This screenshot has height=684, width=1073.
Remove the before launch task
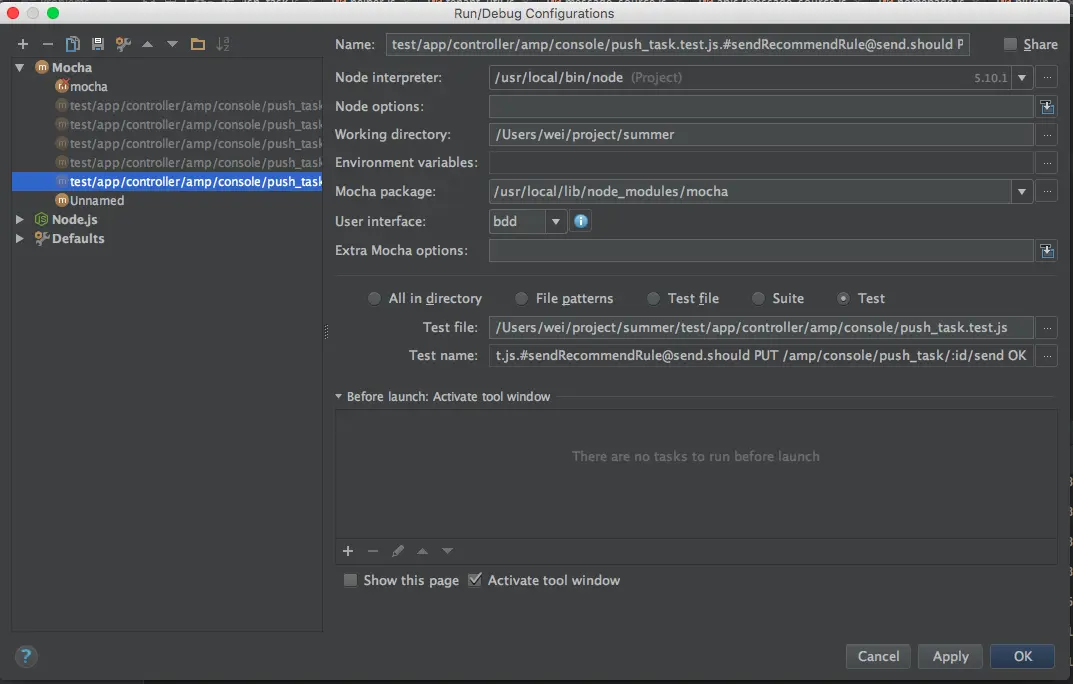tap(373, 551)
